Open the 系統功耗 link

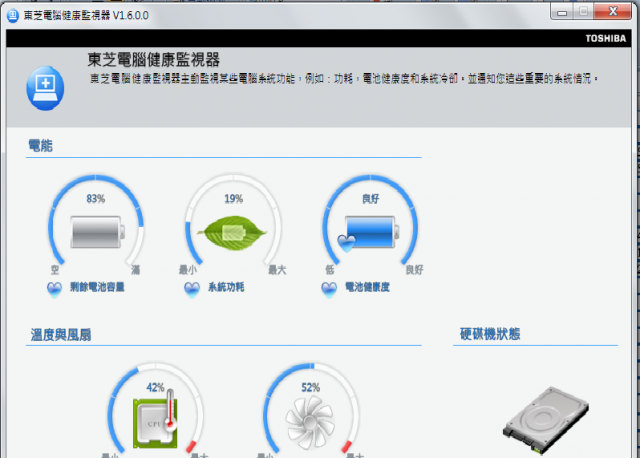click(x=226, y=287)
